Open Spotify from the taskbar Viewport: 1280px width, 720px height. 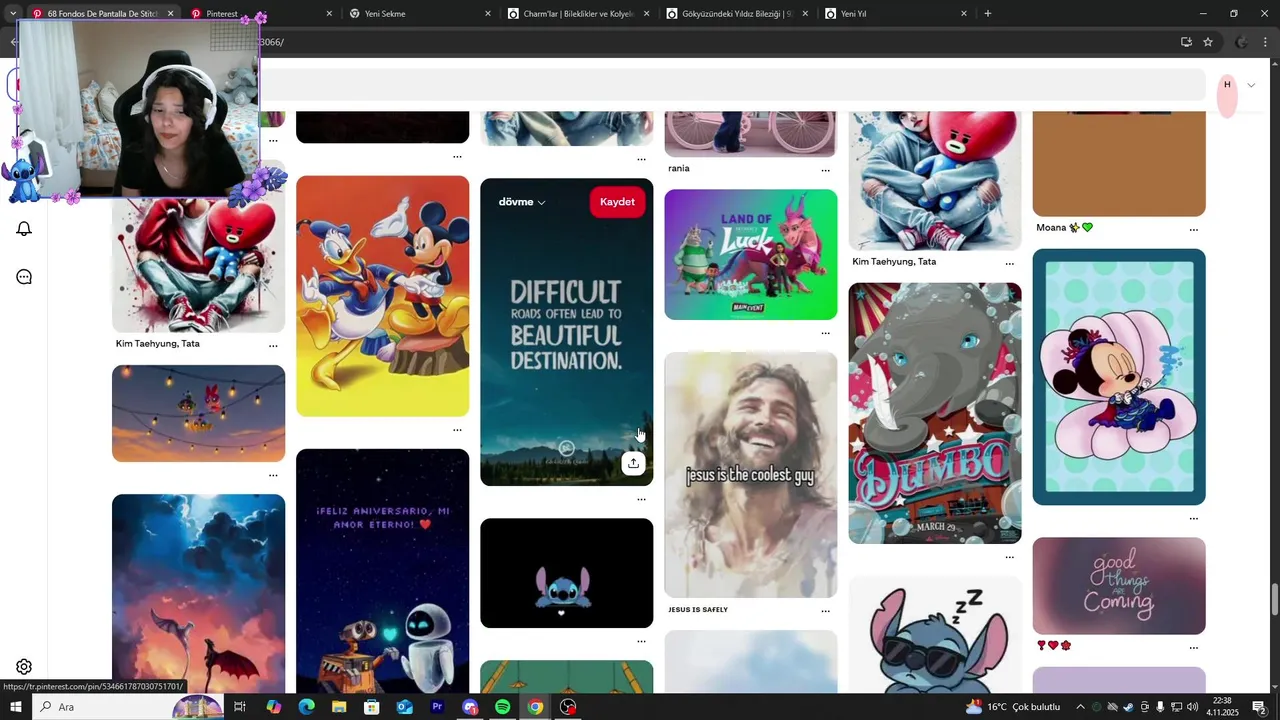pyautogui.click(x=503, y=707)
